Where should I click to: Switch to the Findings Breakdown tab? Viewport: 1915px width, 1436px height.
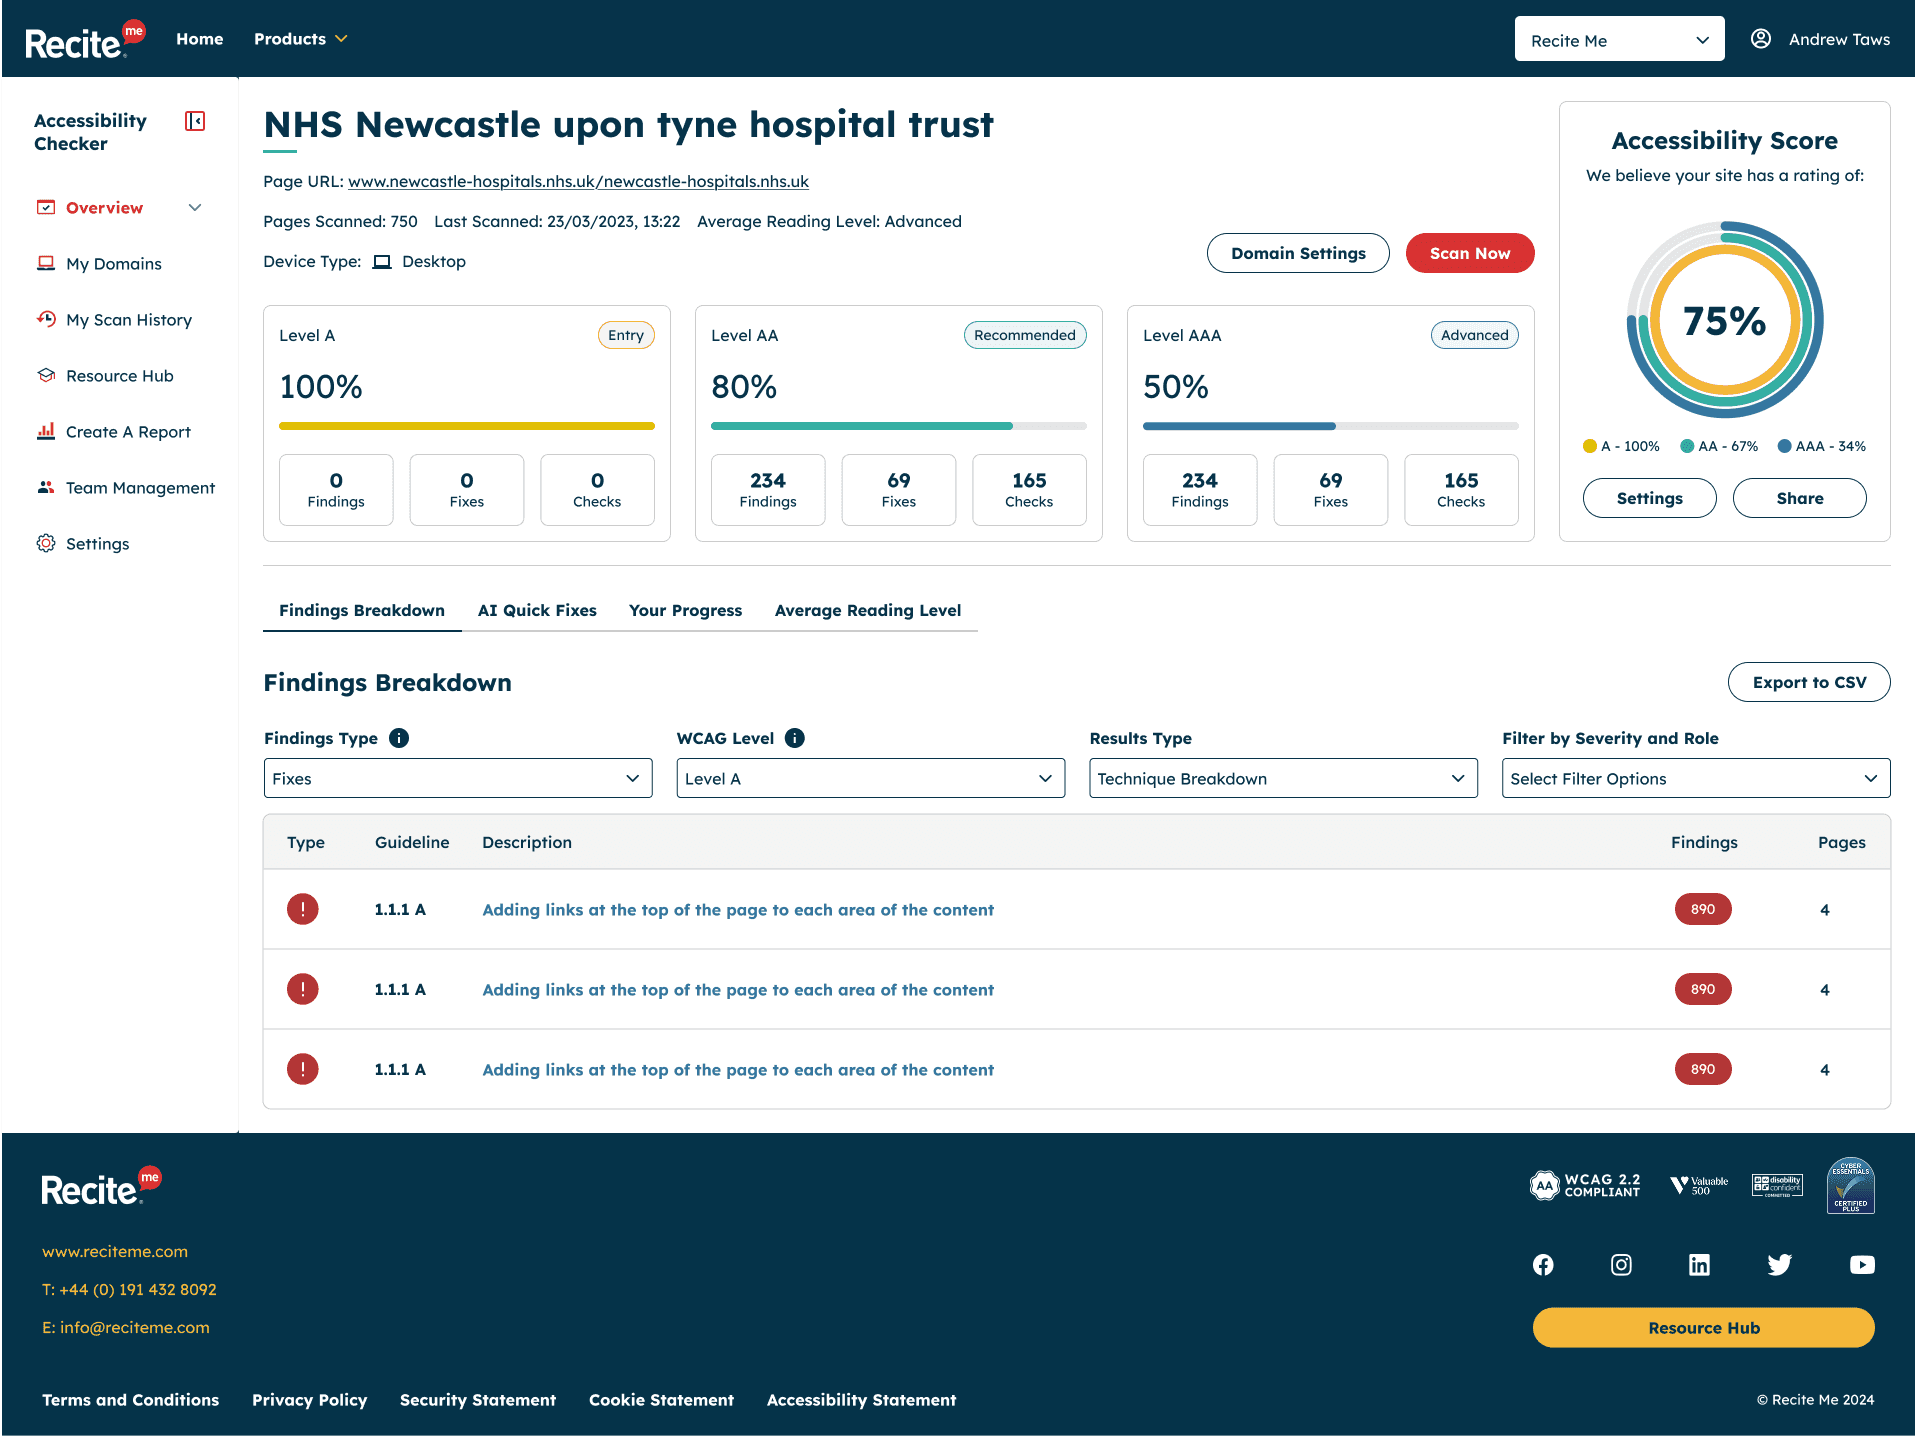coord(362,610)
